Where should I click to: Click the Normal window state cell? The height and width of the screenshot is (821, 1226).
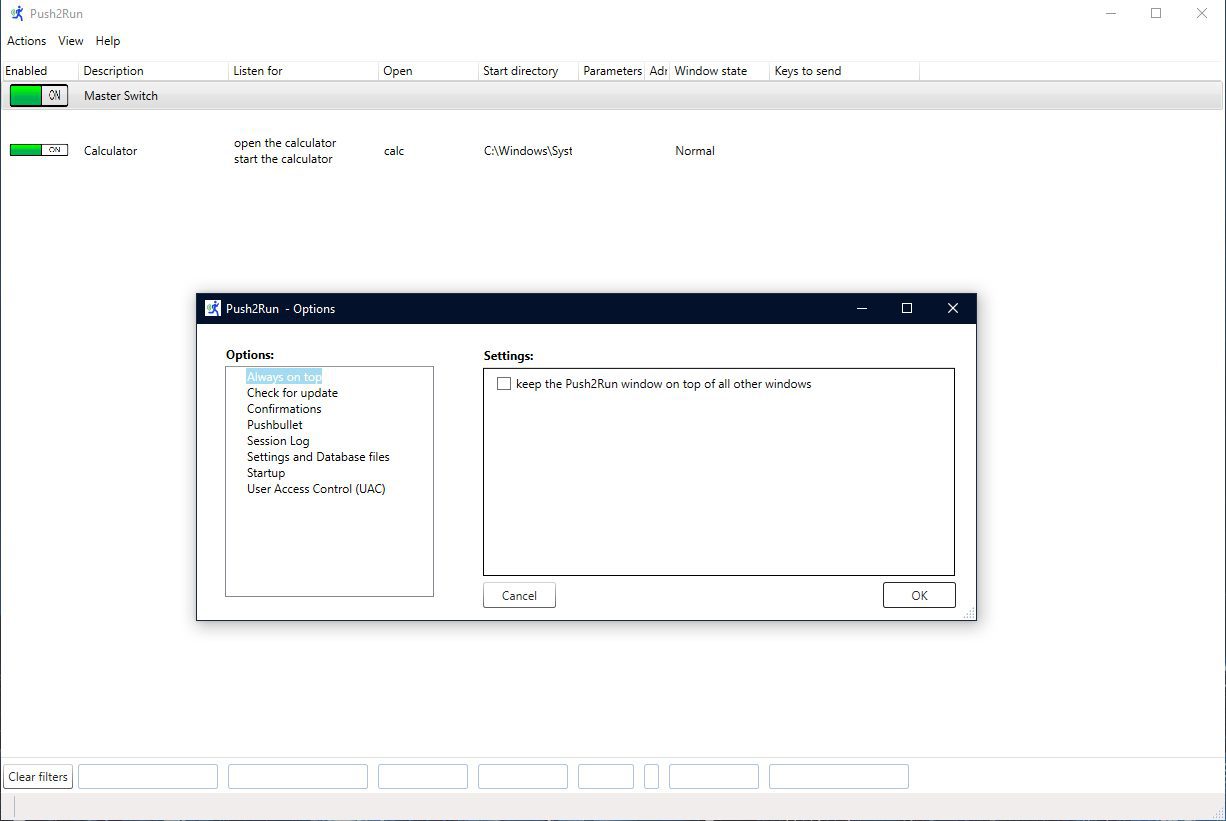pos(695,151)
